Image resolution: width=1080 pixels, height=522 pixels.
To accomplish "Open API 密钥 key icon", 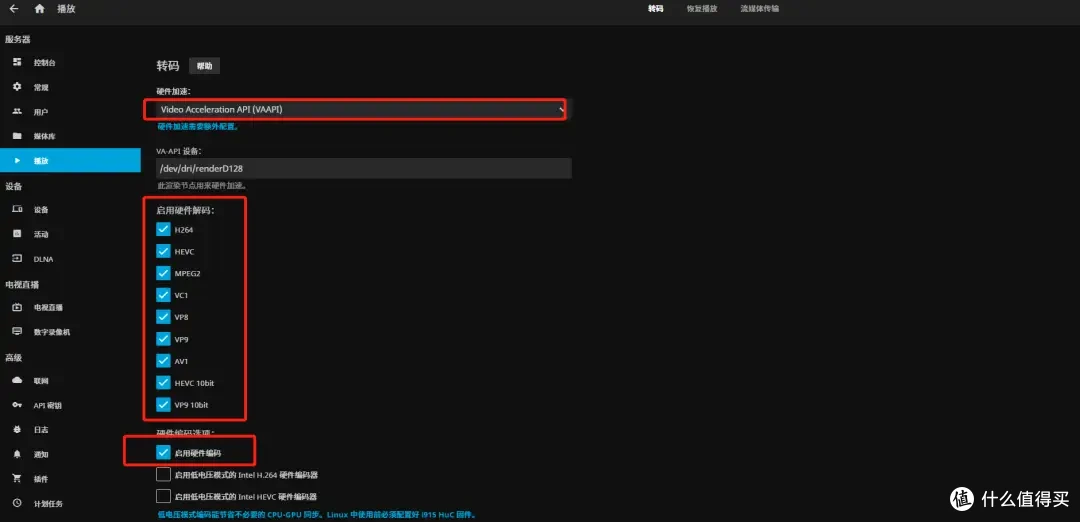I will pos(17,405).
